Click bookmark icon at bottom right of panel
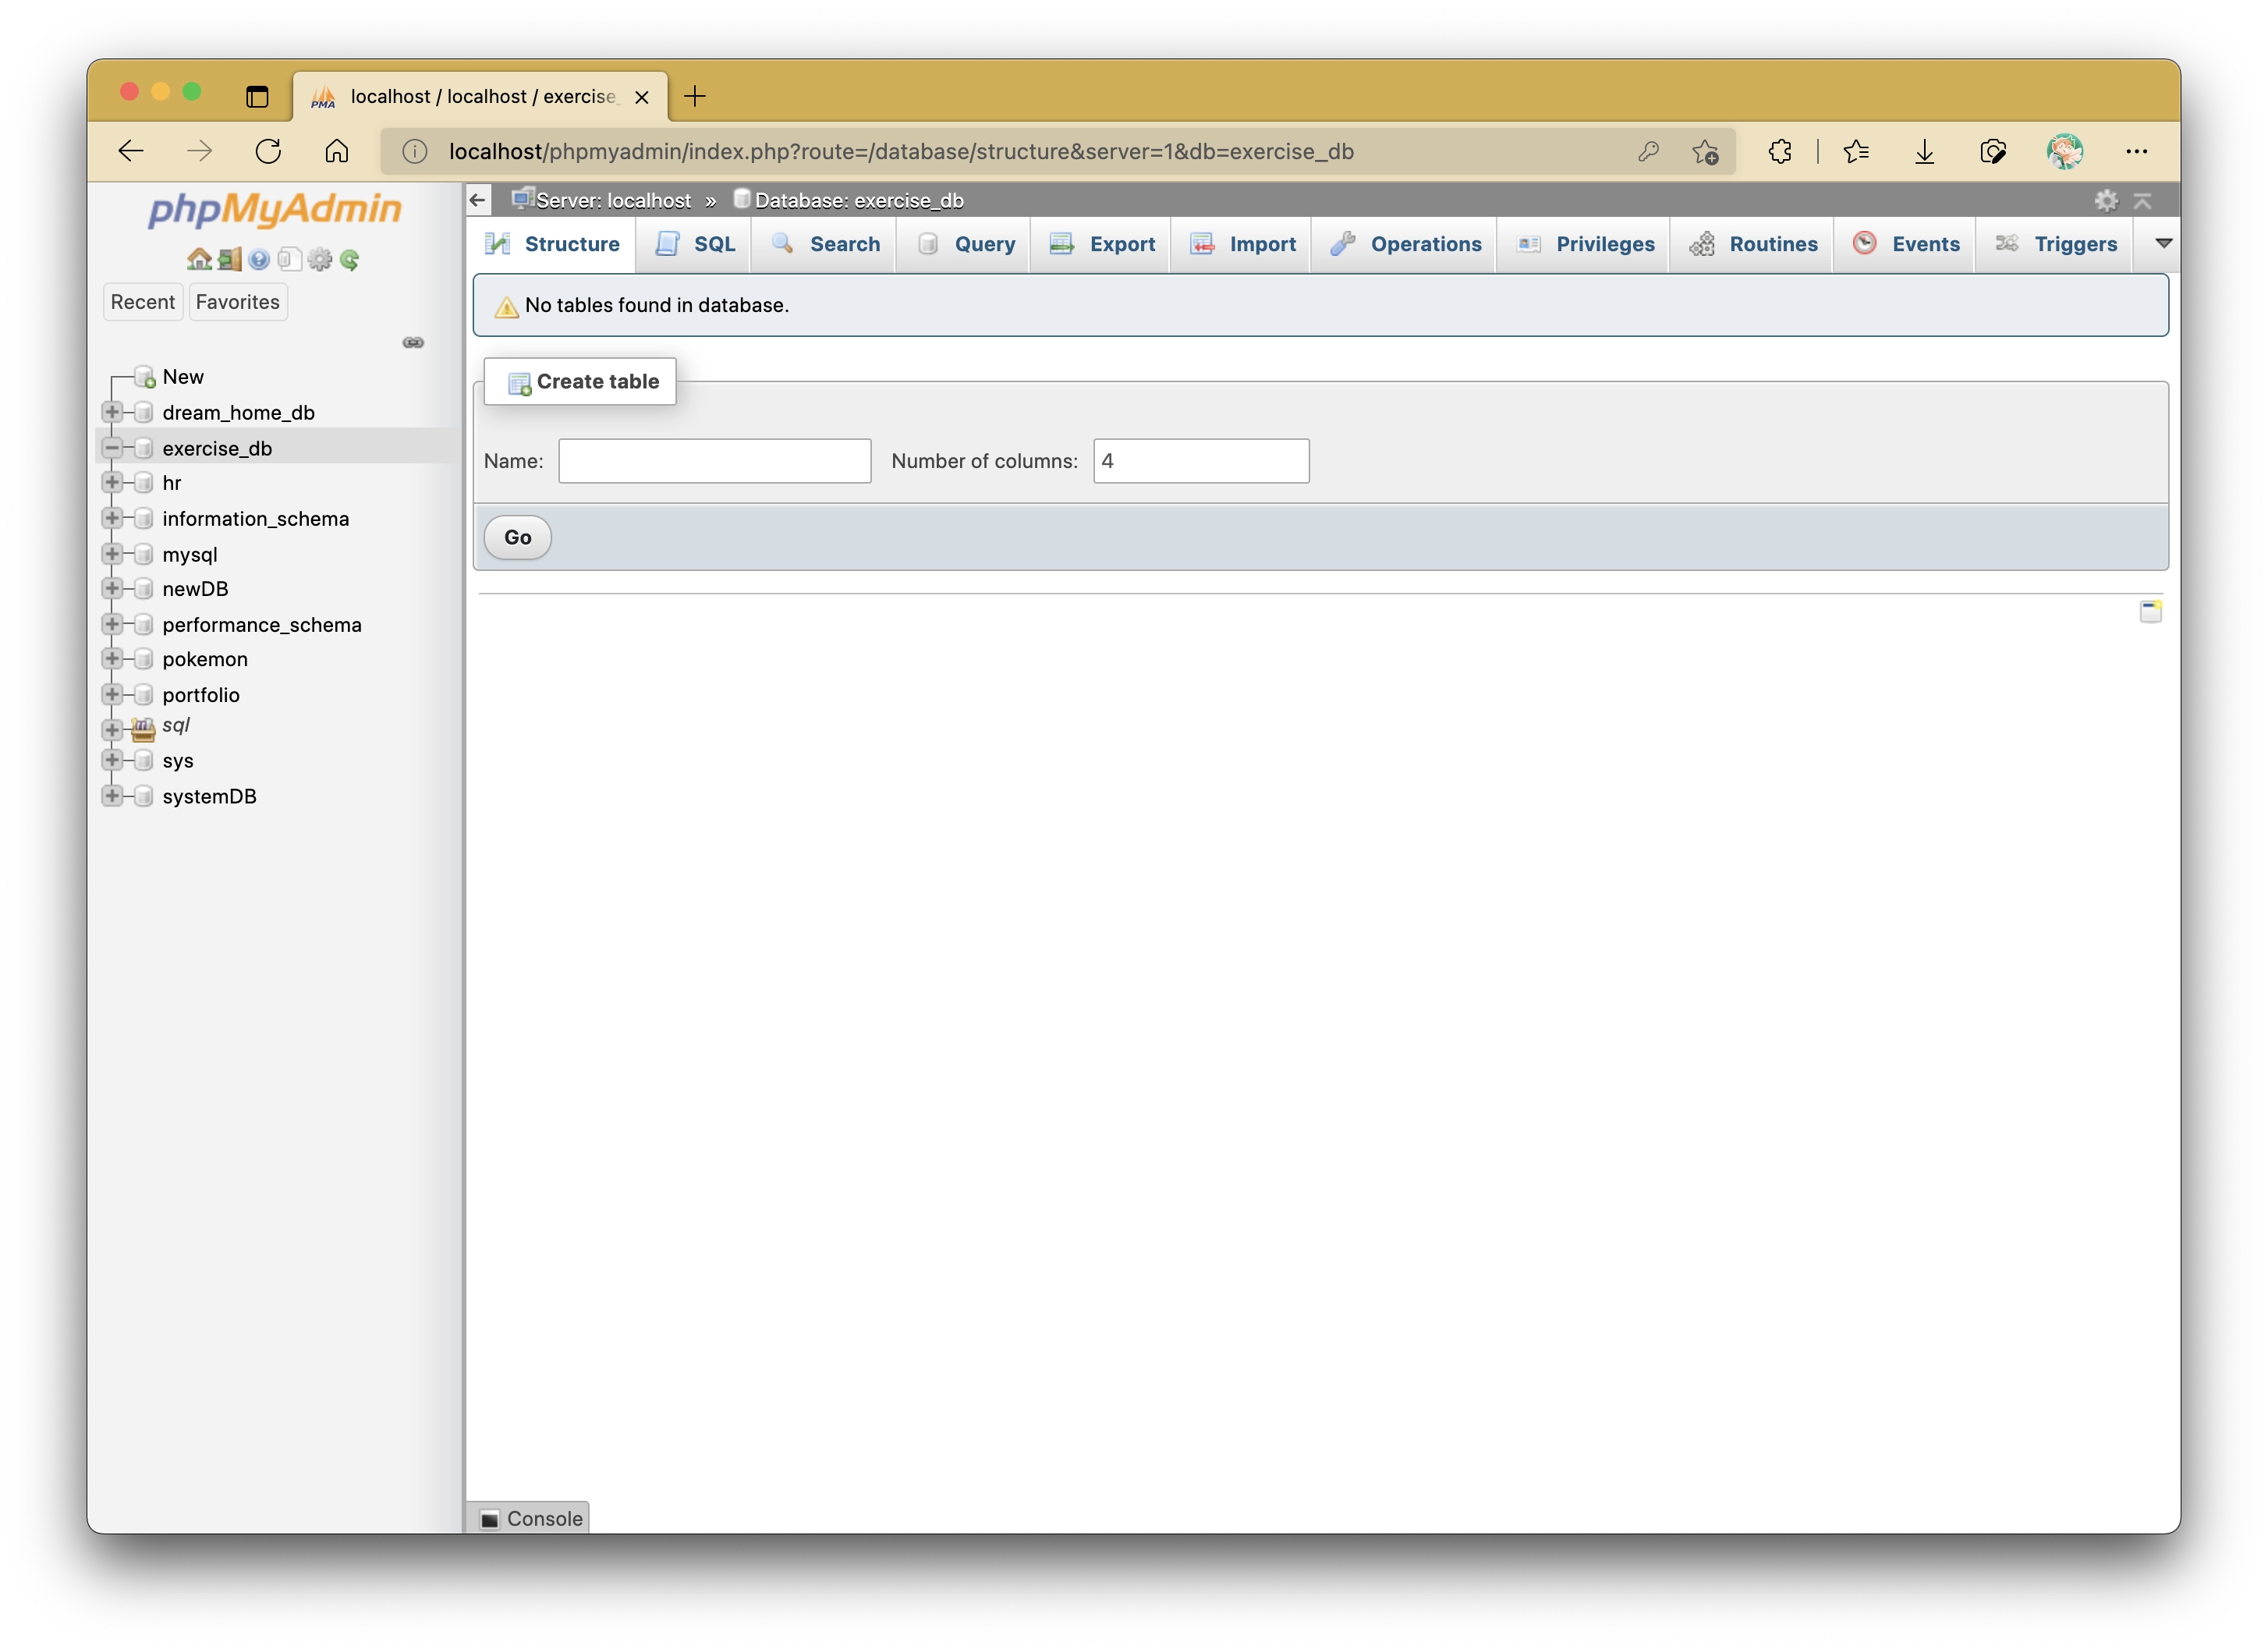This screenshot has width=2268, height=1649. point(2150,611)
